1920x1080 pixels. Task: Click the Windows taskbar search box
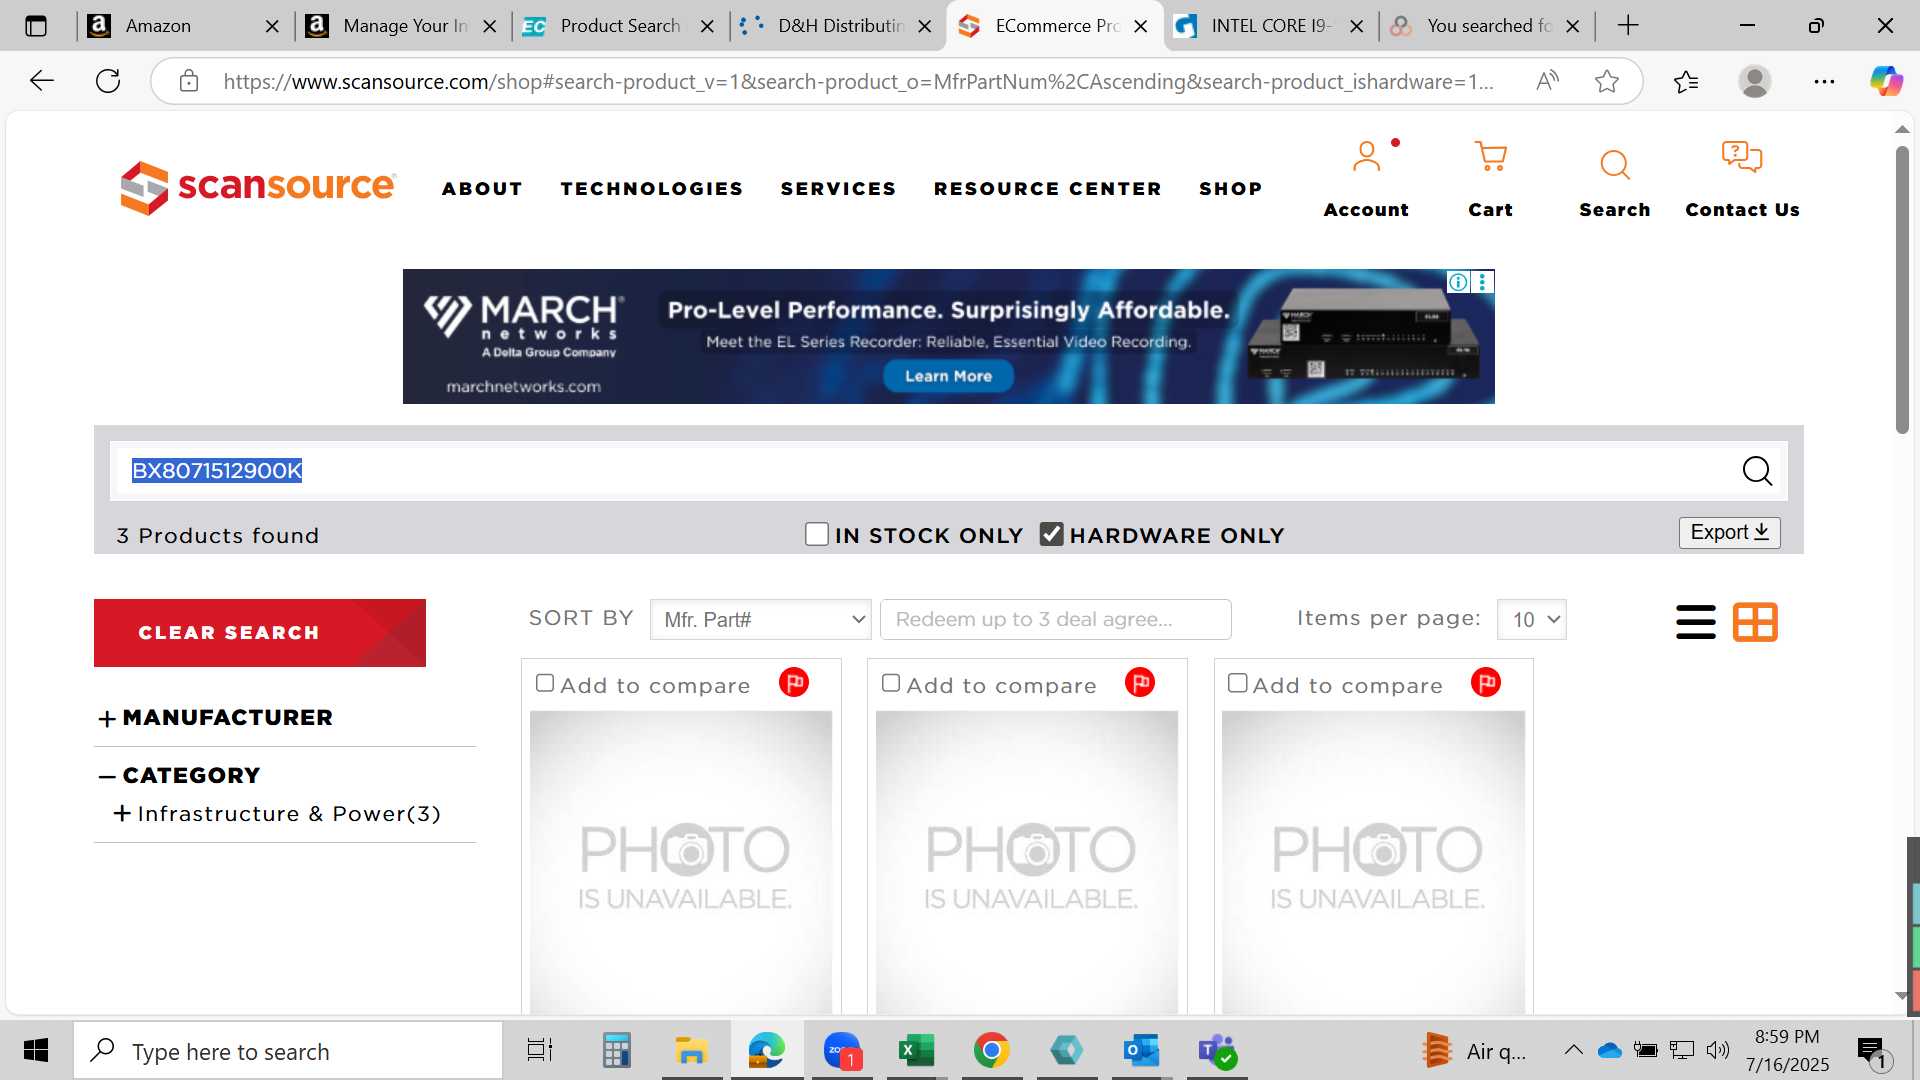[x=288, y=1051]
